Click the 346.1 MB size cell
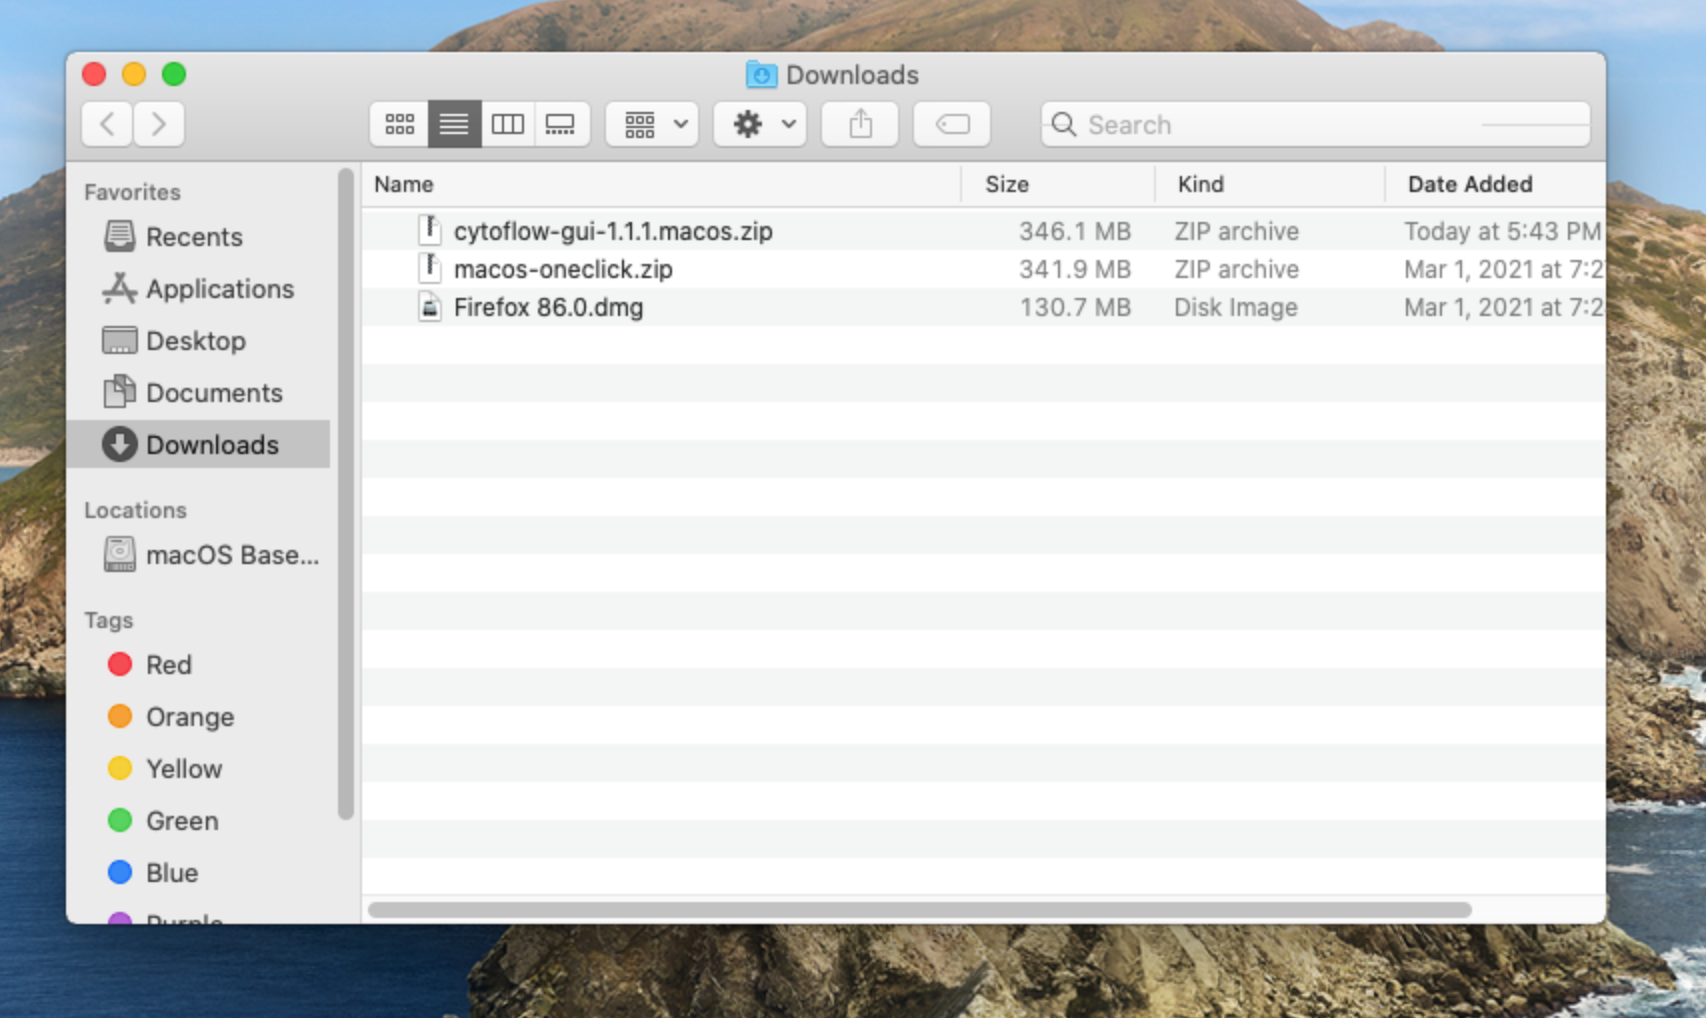Viewport: 1706px width, 1018px height. [x=1075, y=231]
